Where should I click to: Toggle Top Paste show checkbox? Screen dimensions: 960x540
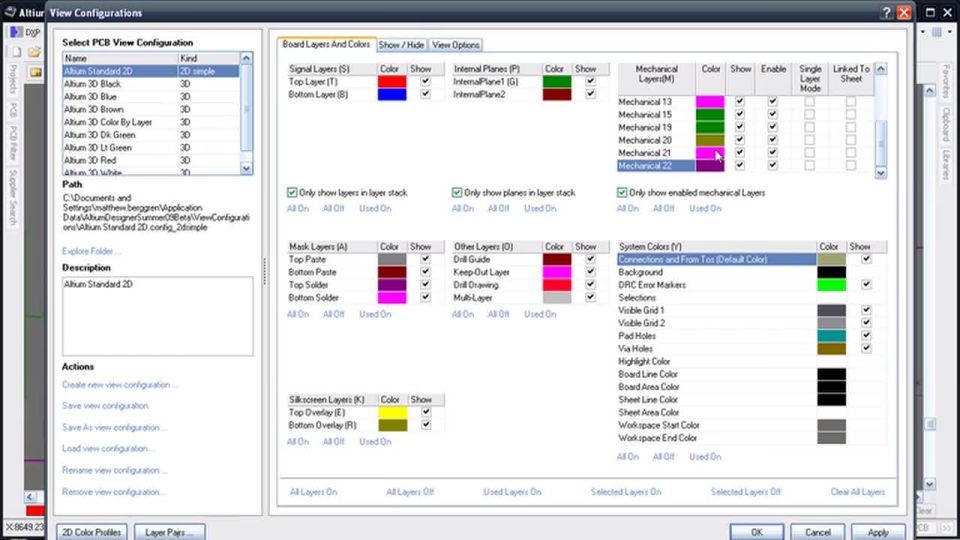coord(426,258)
